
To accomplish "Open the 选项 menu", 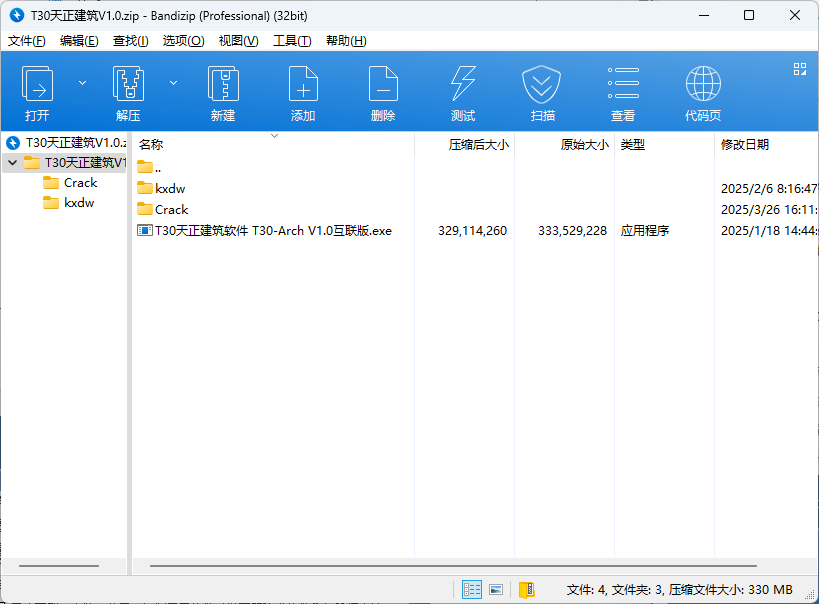I will coord(184,40).
